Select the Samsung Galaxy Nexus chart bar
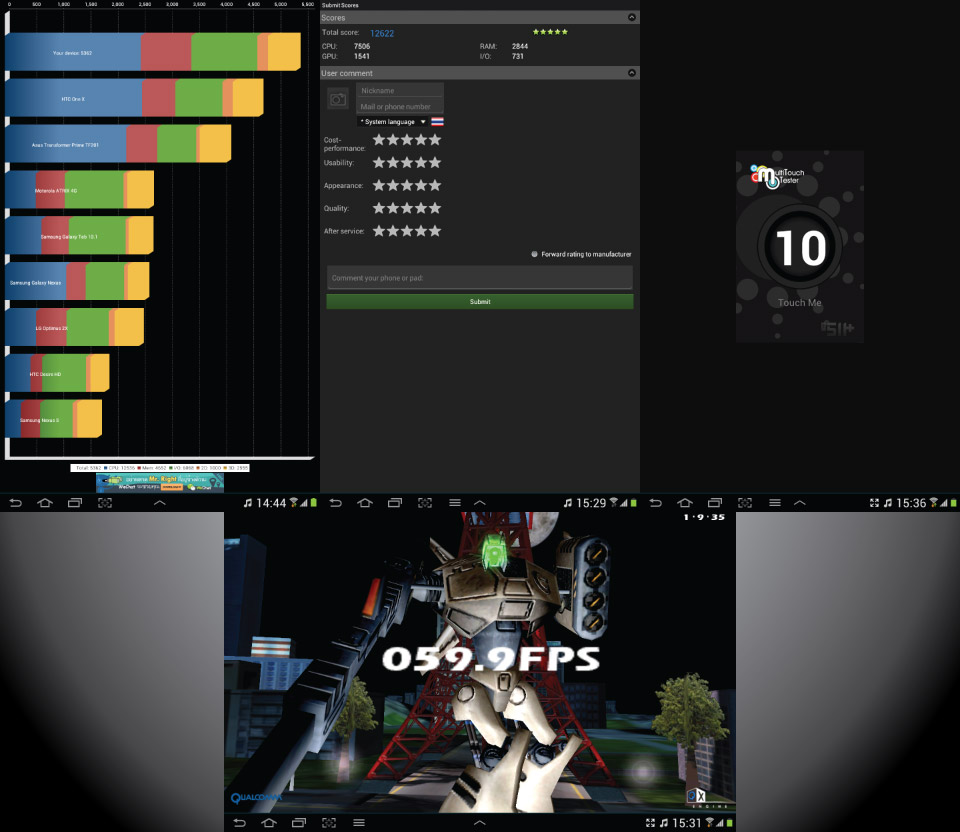 point(77,282)
